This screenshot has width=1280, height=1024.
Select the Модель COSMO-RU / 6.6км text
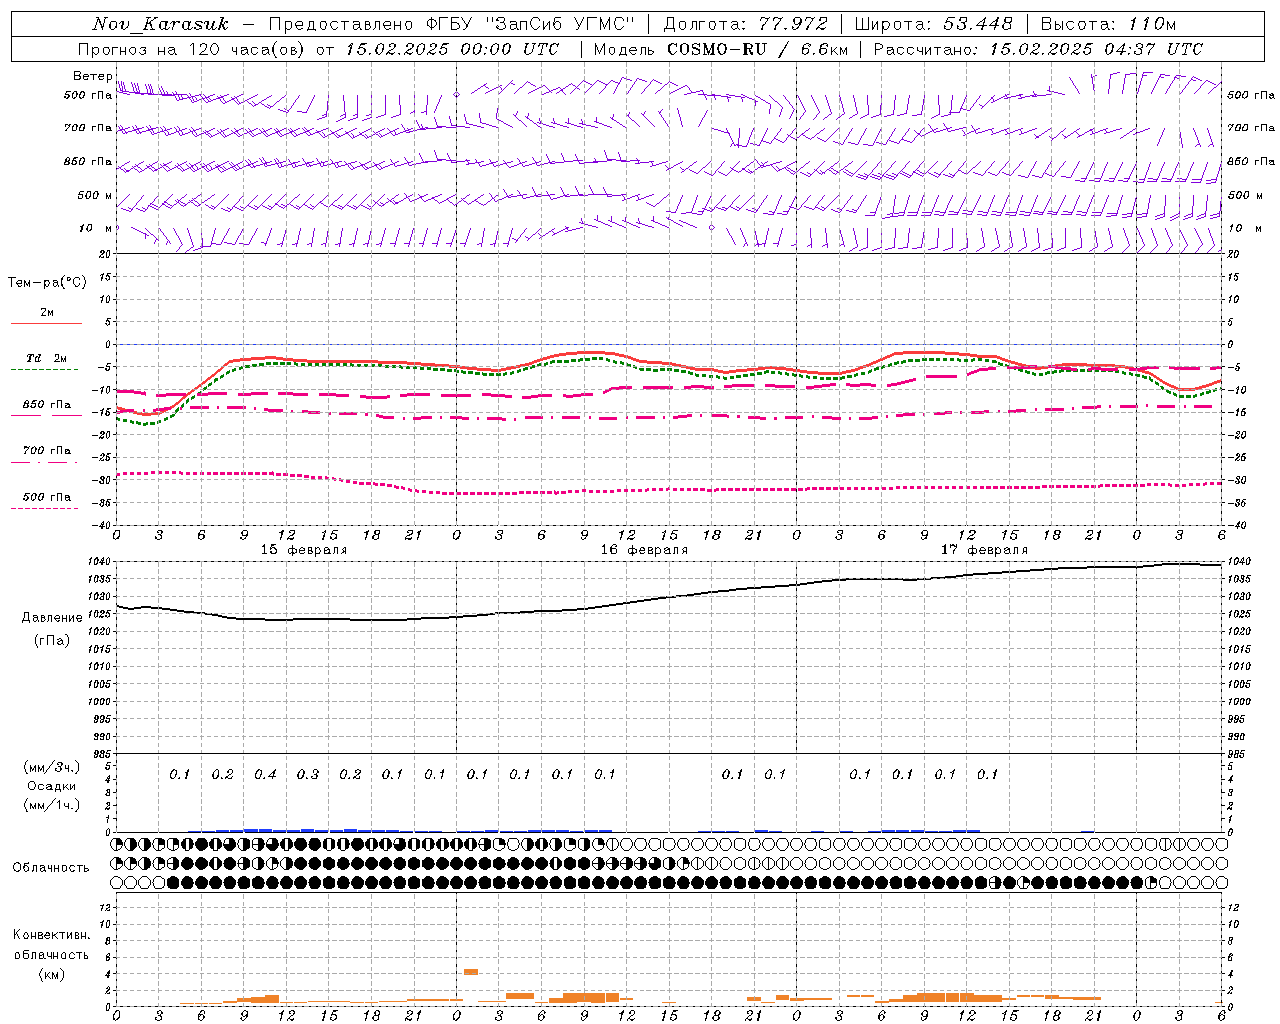721,49
